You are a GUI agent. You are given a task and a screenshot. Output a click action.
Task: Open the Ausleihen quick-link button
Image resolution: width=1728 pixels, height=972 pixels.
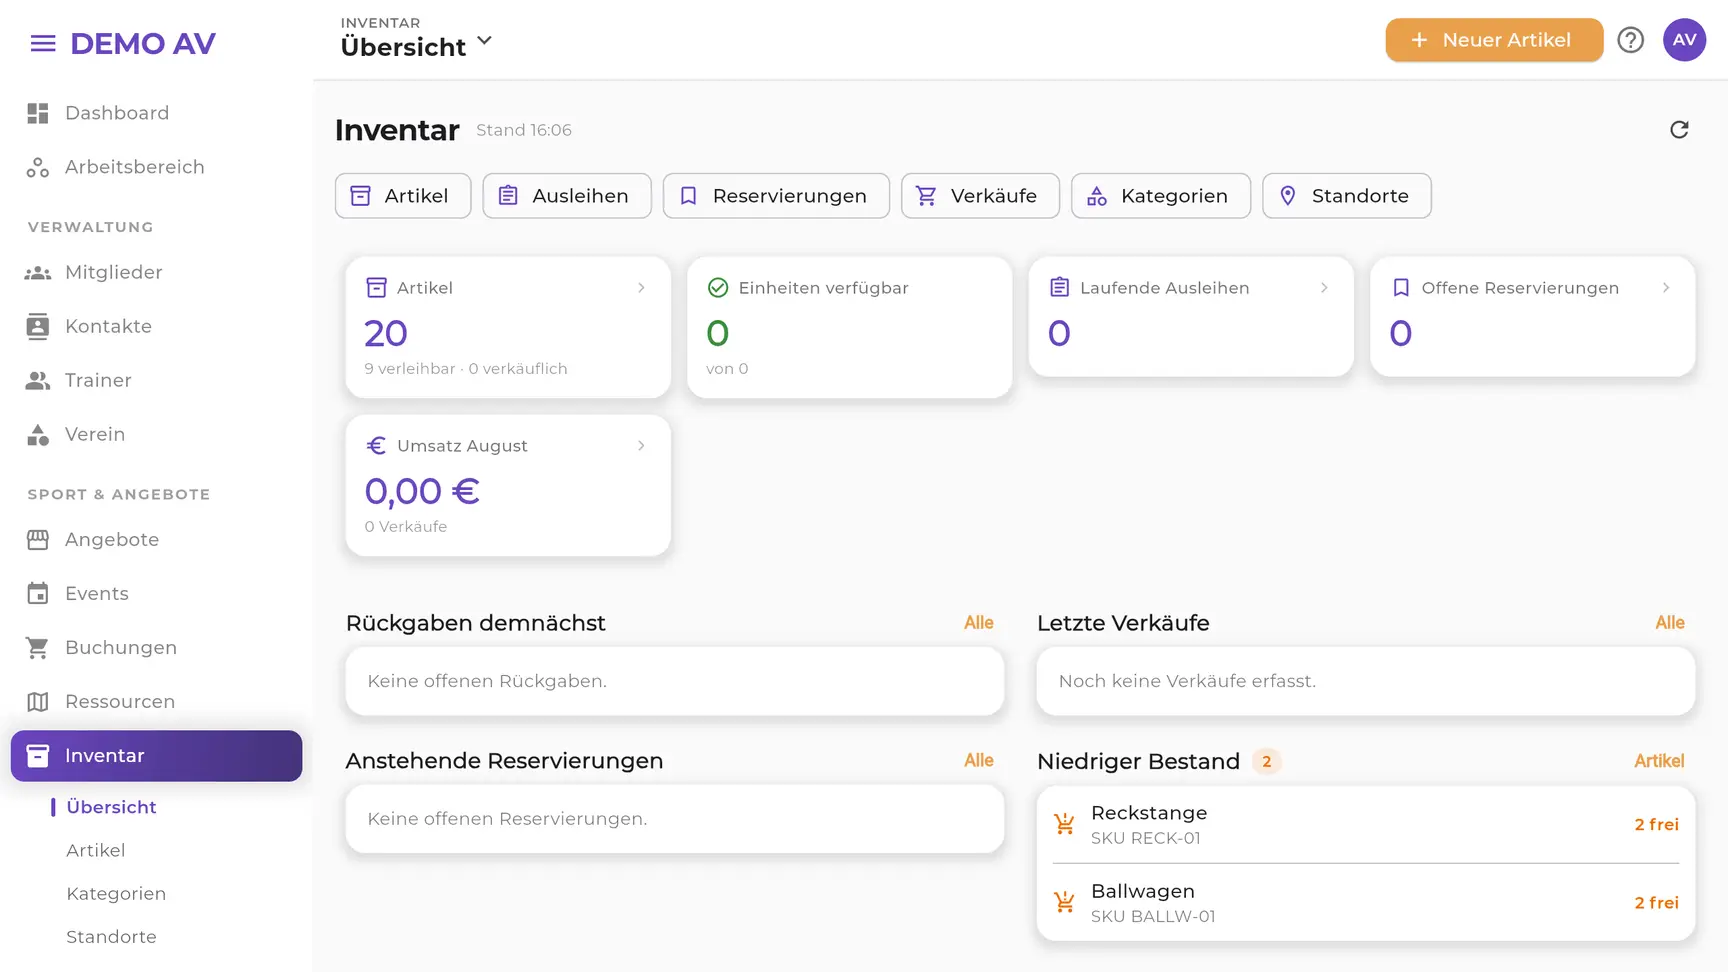(567, 196)
